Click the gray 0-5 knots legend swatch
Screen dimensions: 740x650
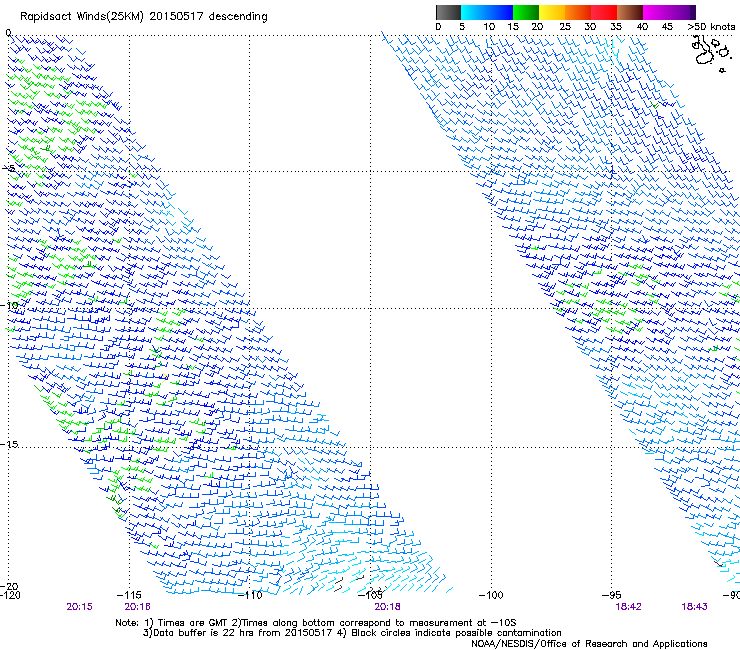(x=448, y=12)
